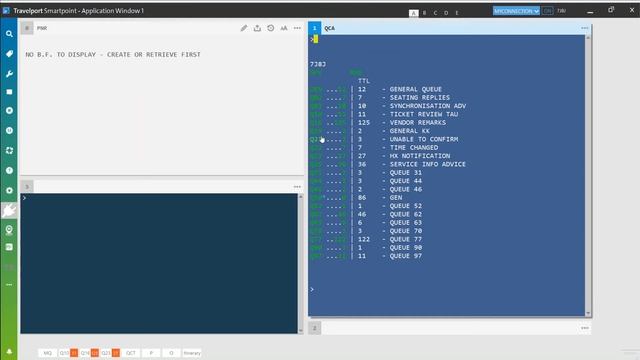
Task: Select the QUEUE 97 row
Action: coord(366,256)
